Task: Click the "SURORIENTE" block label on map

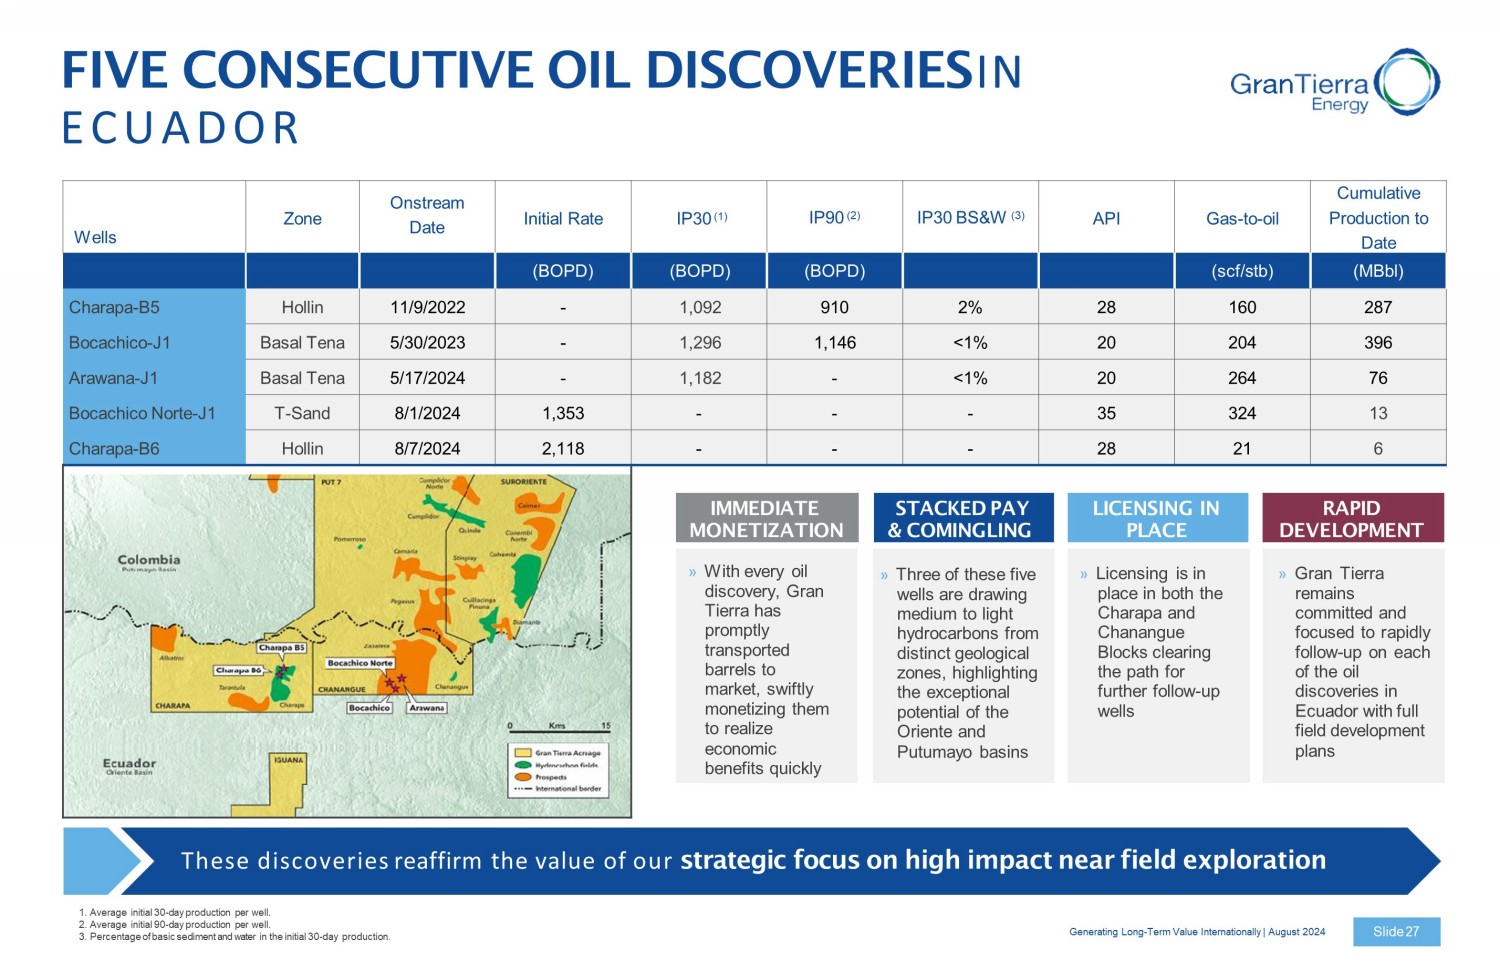Action: [x=524, y=481]
